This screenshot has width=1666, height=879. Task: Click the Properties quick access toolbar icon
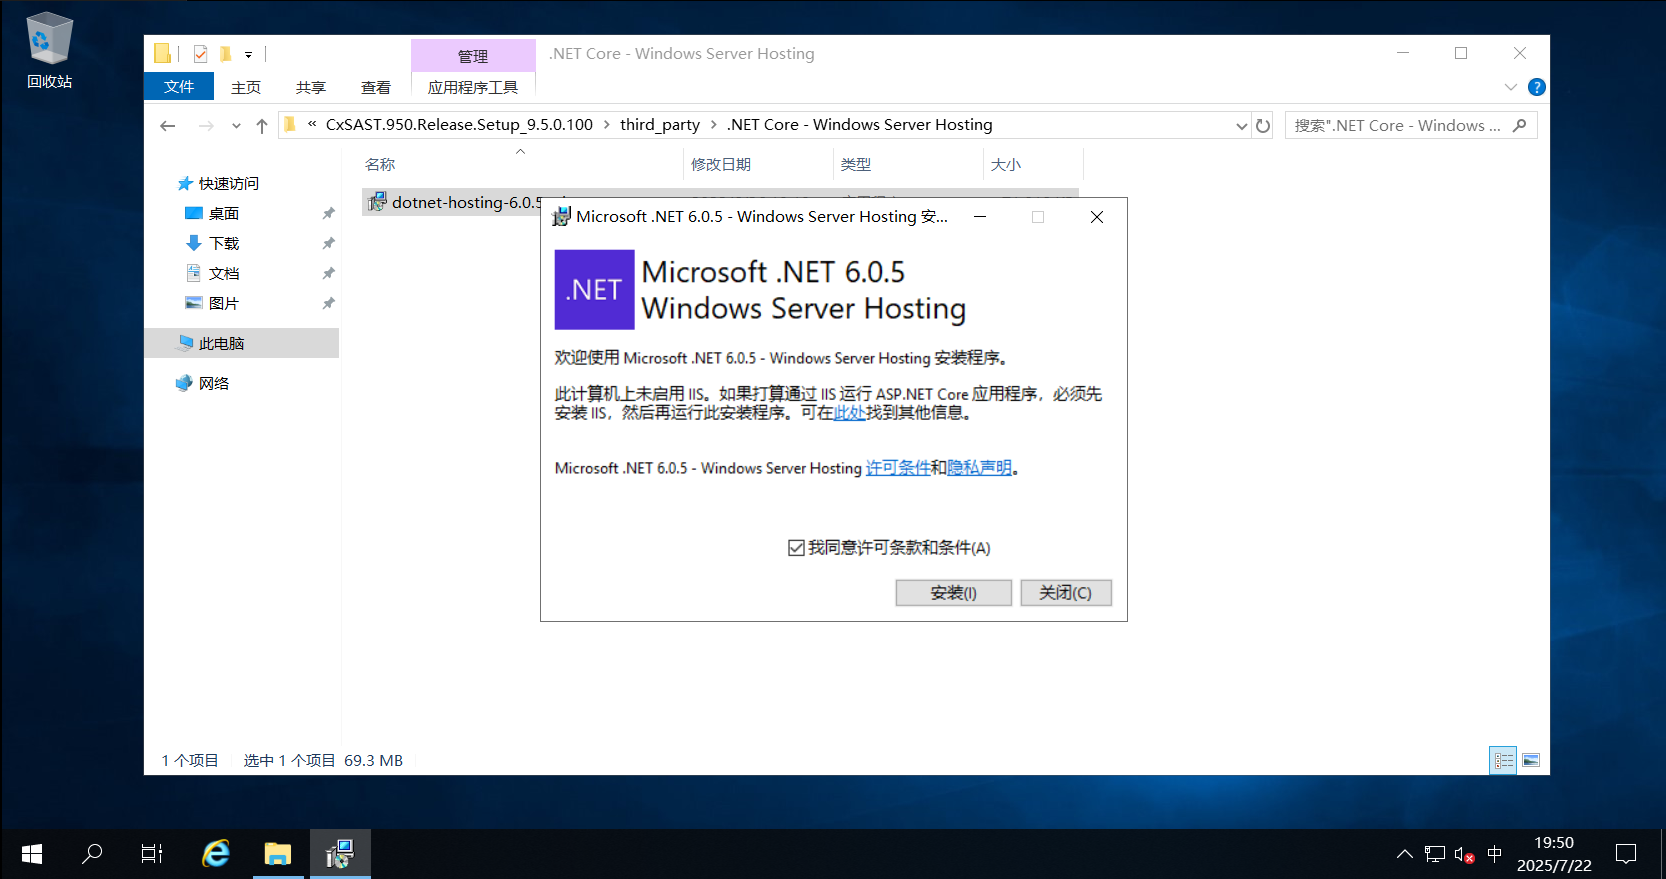click(200, 54)
